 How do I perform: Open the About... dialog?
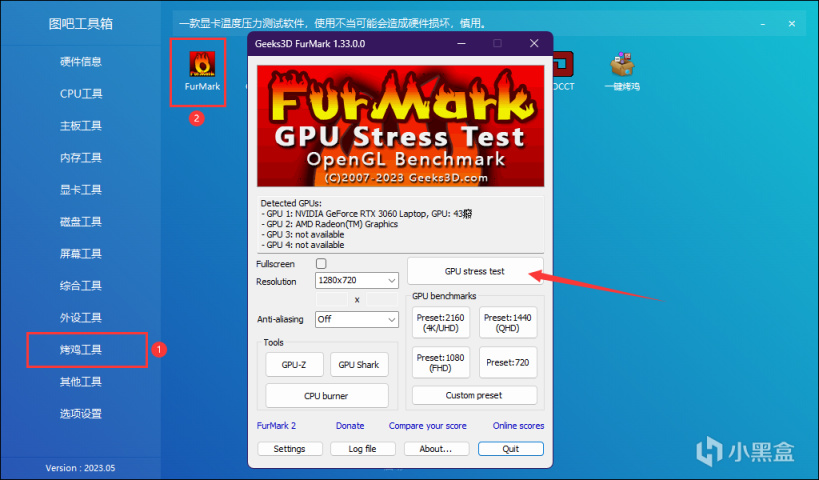click(436, 449)
